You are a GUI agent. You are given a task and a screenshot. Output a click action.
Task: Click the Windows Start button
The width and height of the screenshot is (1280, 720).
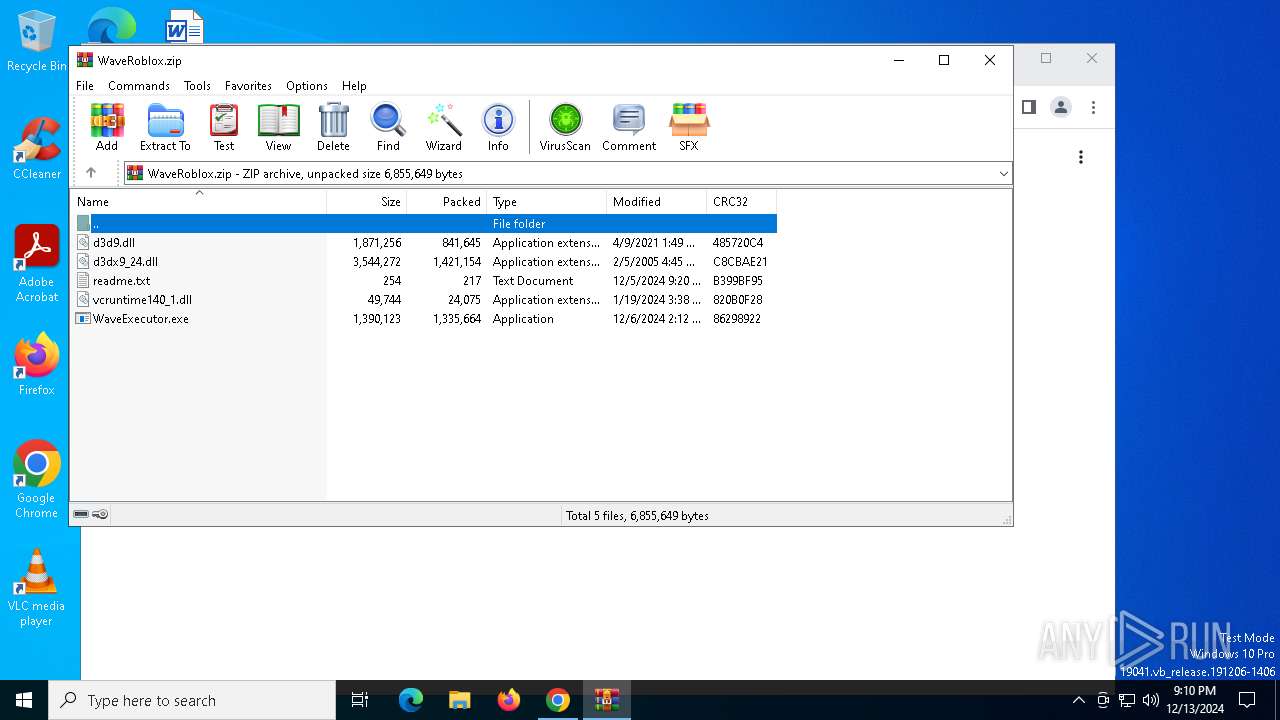(24, 700)
